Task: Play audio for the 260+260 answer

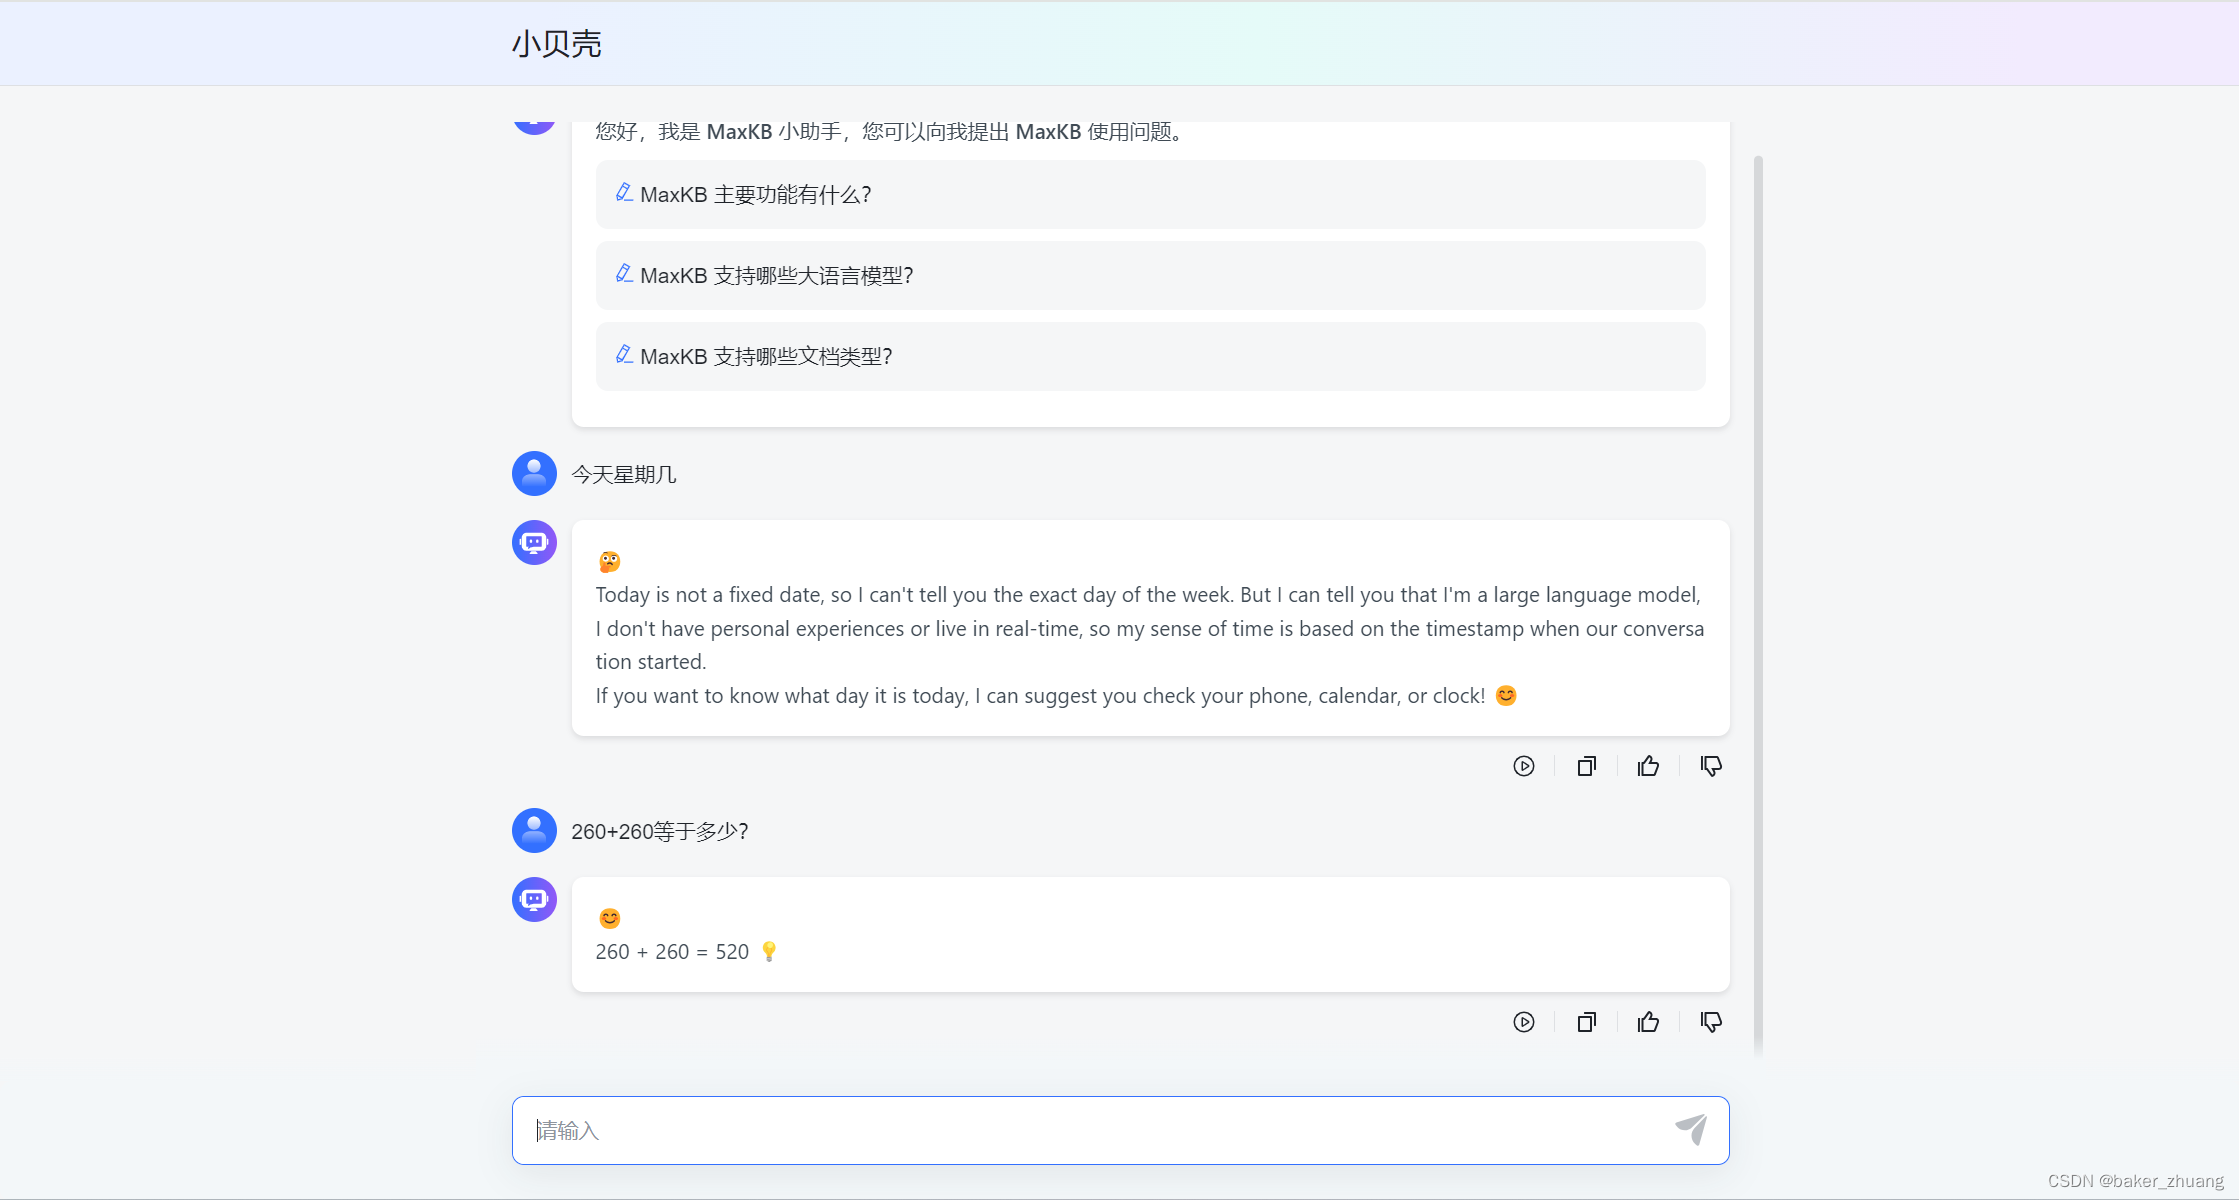Action: 1524,1021
